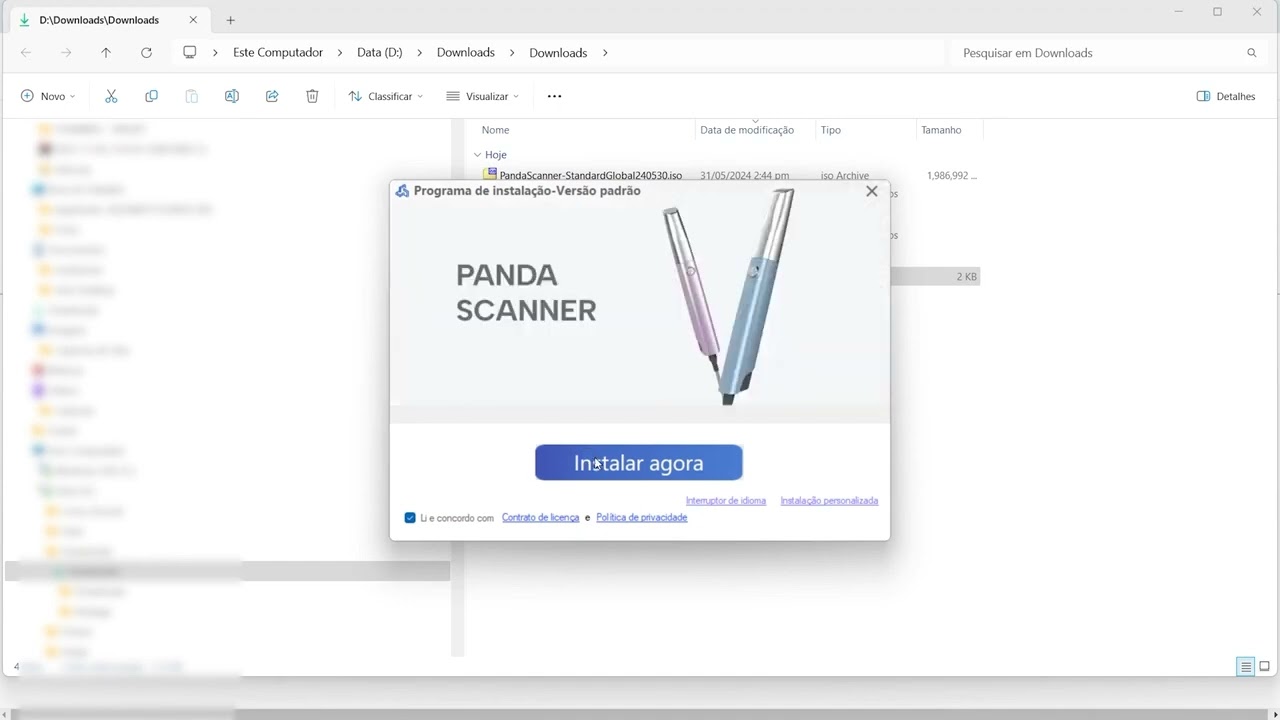Click Este Computador breadcrumb
Screen dimensions: 1280x720
278,53
